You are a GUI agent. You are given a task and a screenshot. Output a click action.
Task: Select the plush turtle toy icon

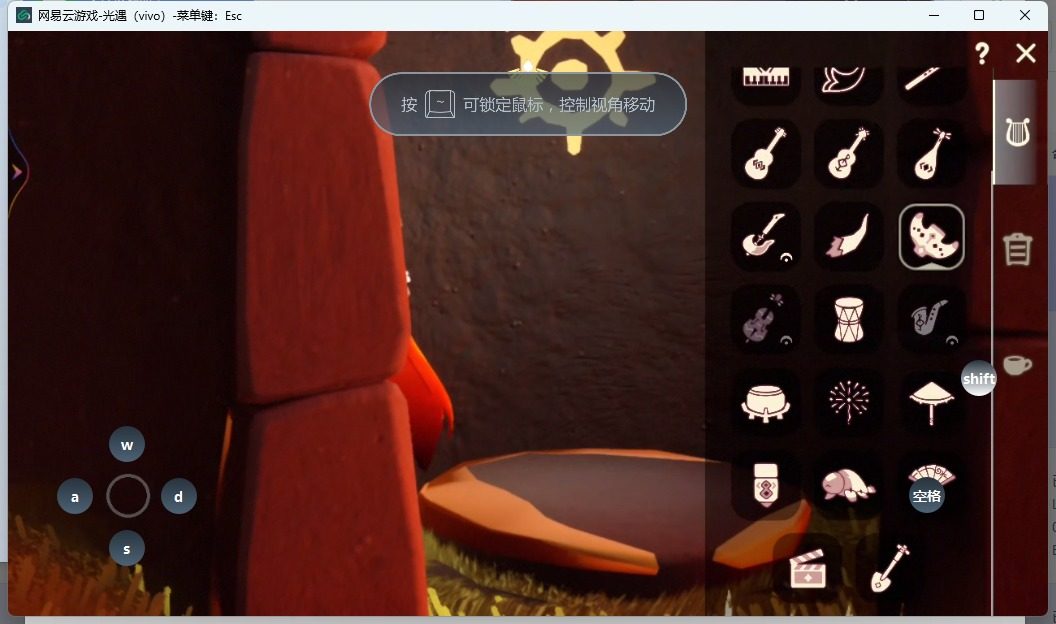pos(848,485)
